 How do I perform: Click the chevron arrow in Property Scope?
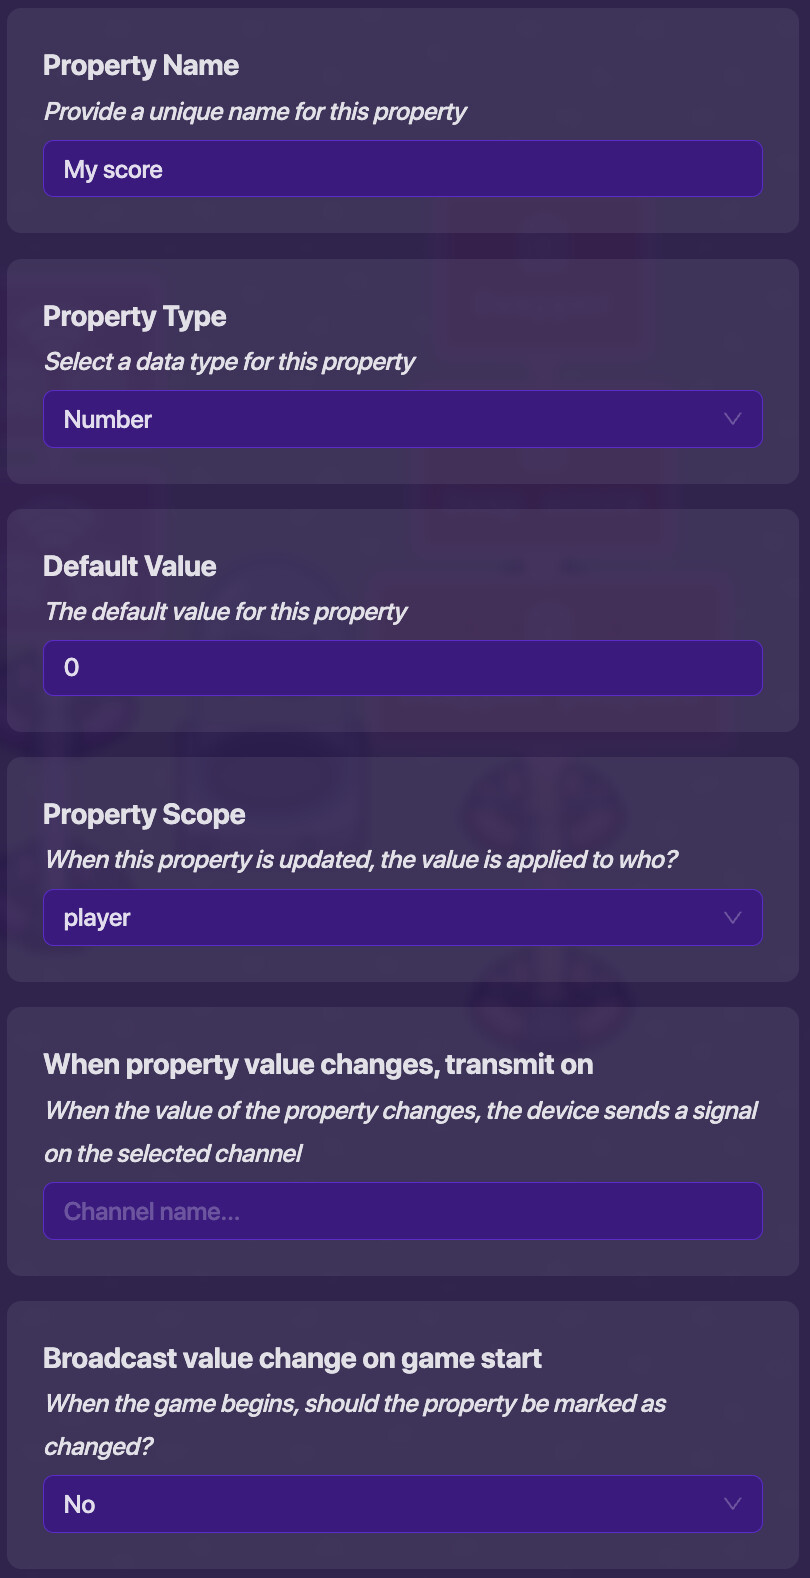[x=732, y=918]
